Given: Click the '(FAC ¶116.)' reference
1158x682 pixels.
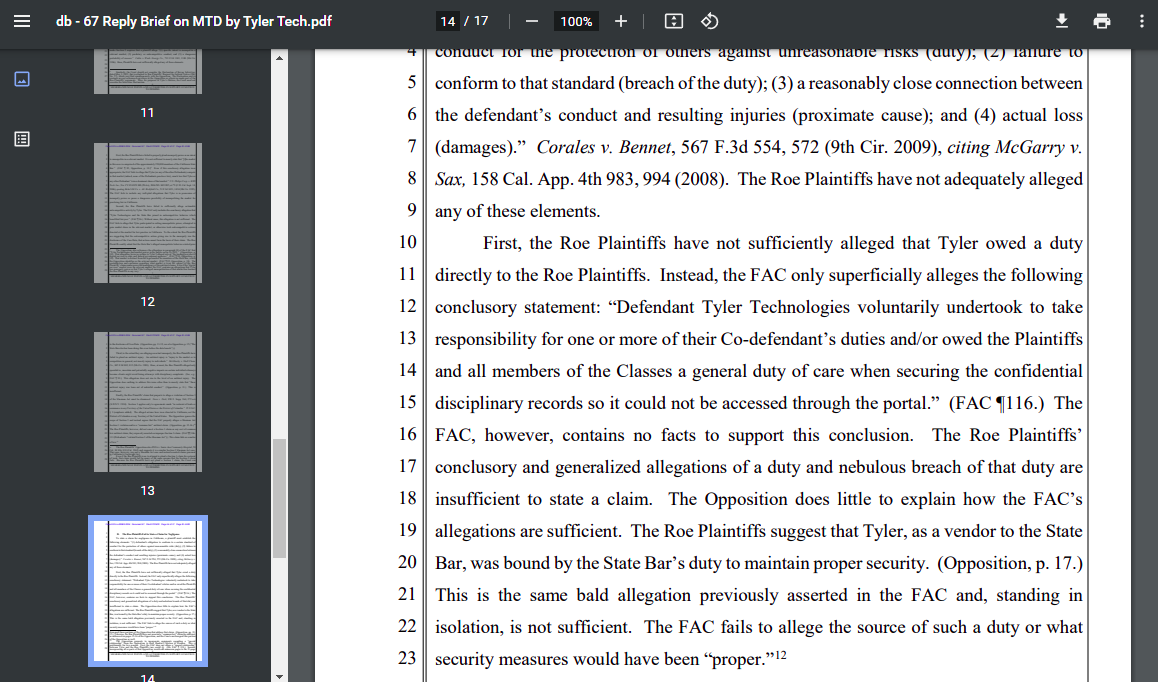Looking at the screenshot, I should (x=997, y=403).
